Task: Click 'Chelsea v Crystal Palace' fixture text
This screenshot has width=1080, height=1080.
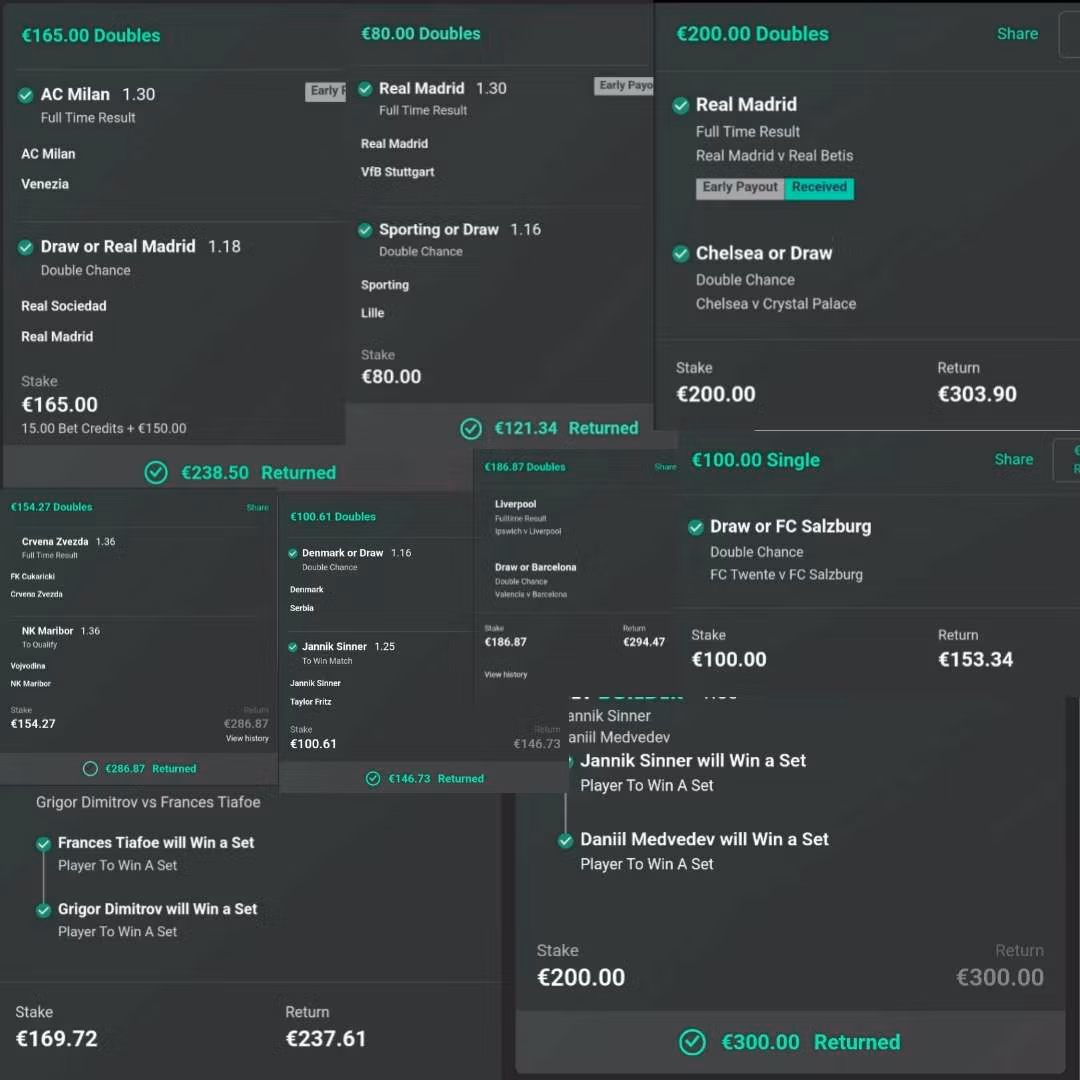Action: coord(776,304)
